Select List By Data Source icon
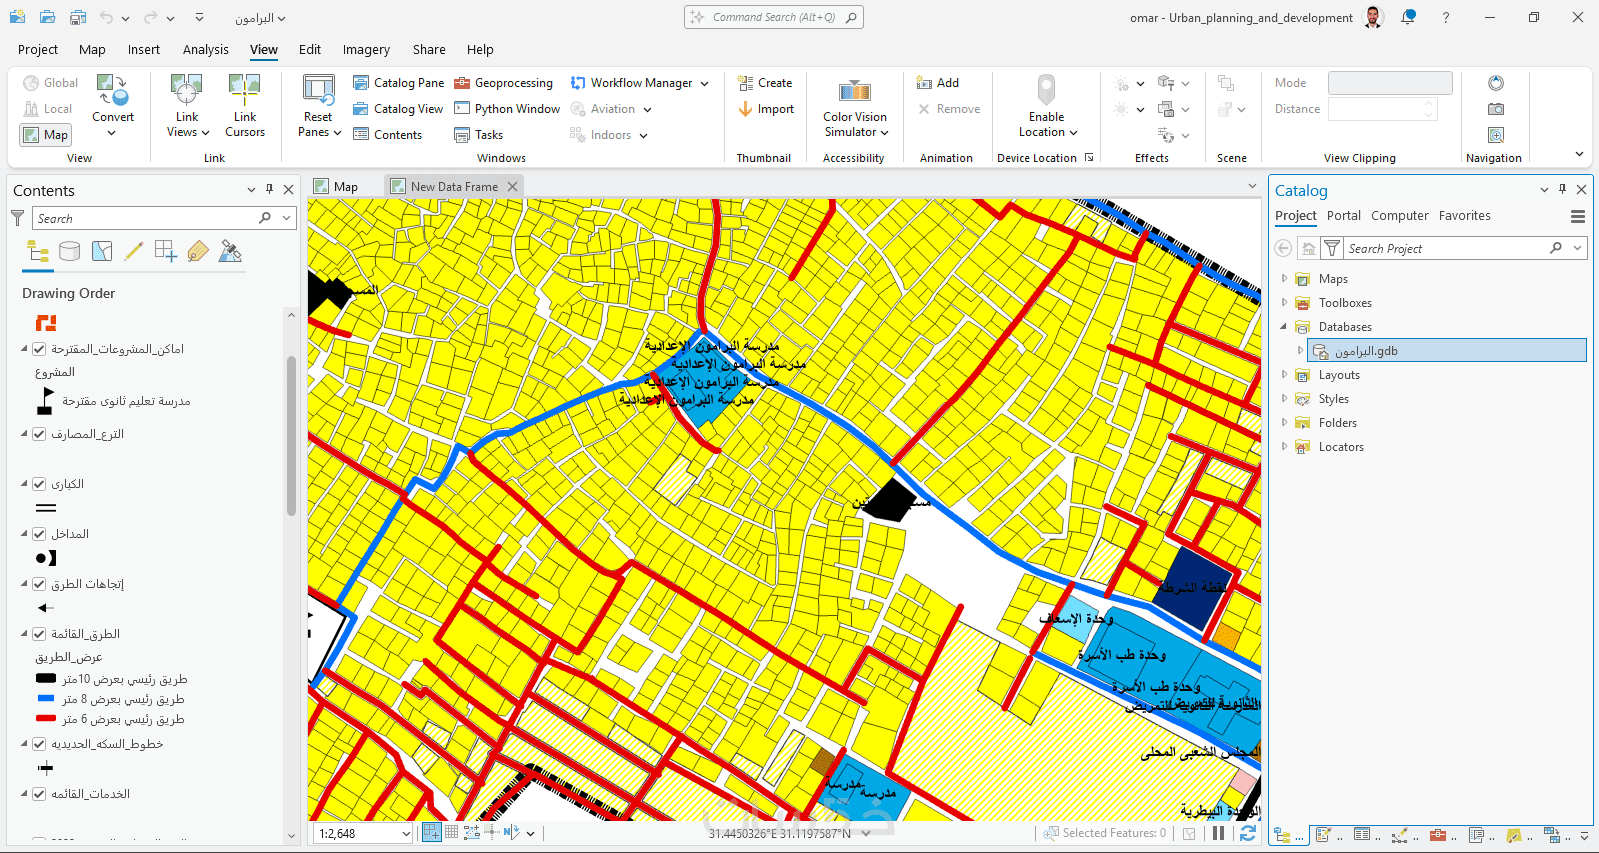 click(70, 251)
